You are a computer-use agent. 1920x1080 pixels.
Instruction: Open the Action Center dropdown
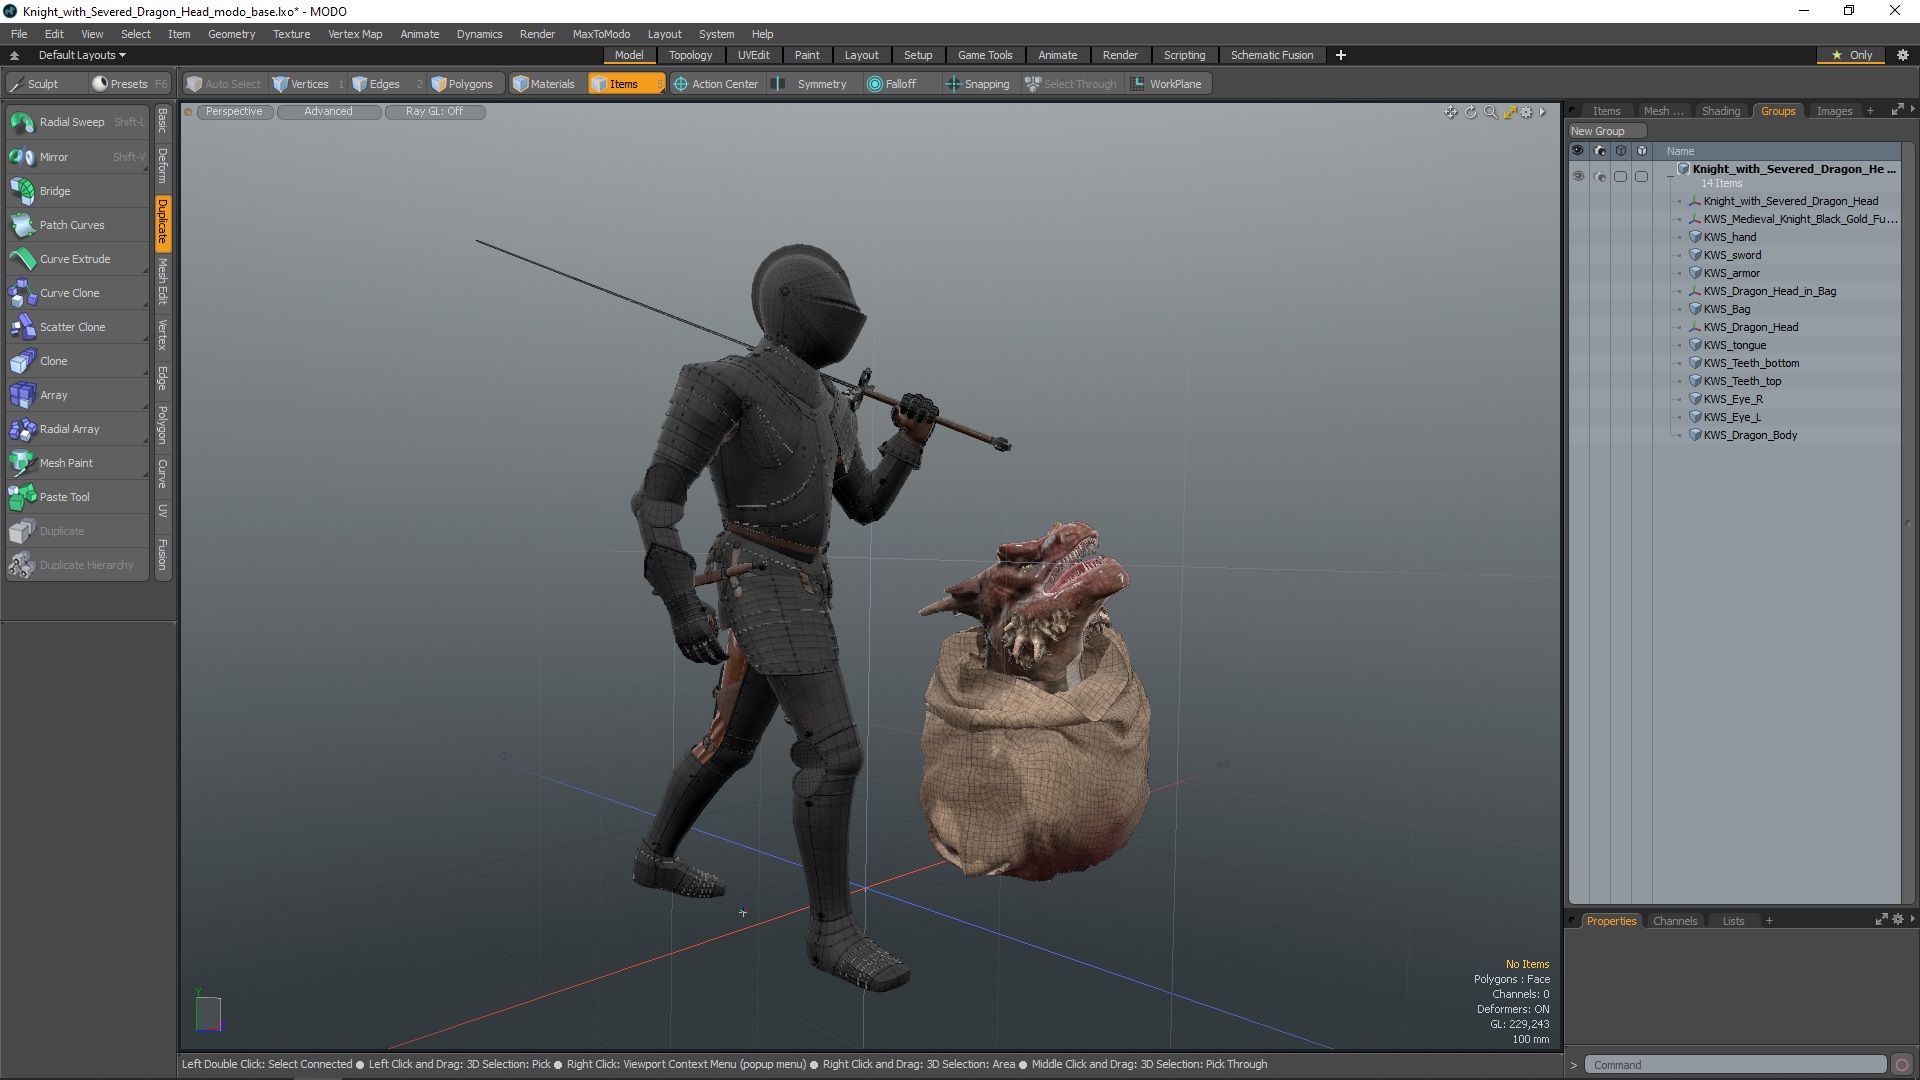coord(716,84)
